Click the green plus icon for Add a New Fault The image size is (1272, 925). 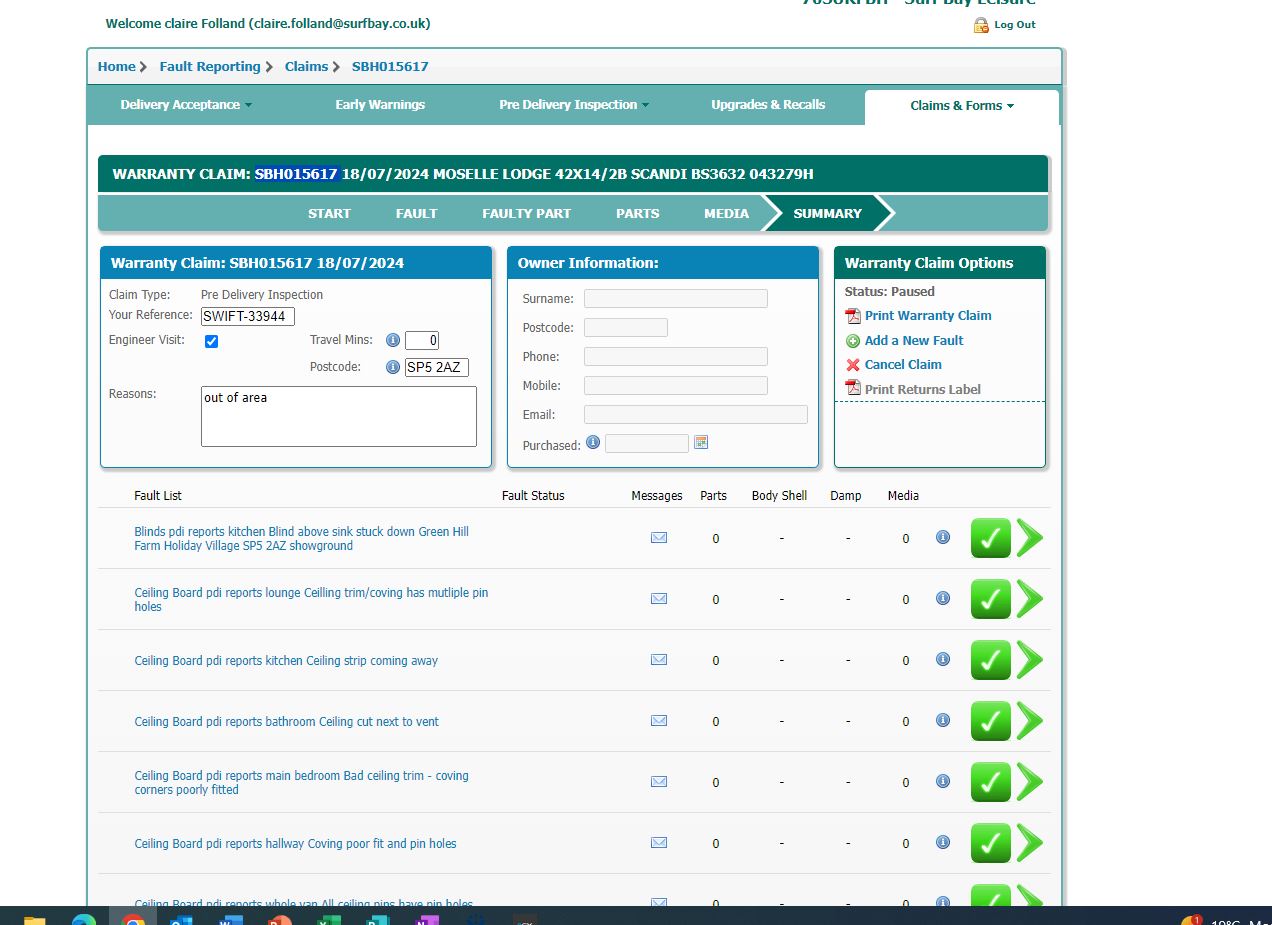(853, 341)
